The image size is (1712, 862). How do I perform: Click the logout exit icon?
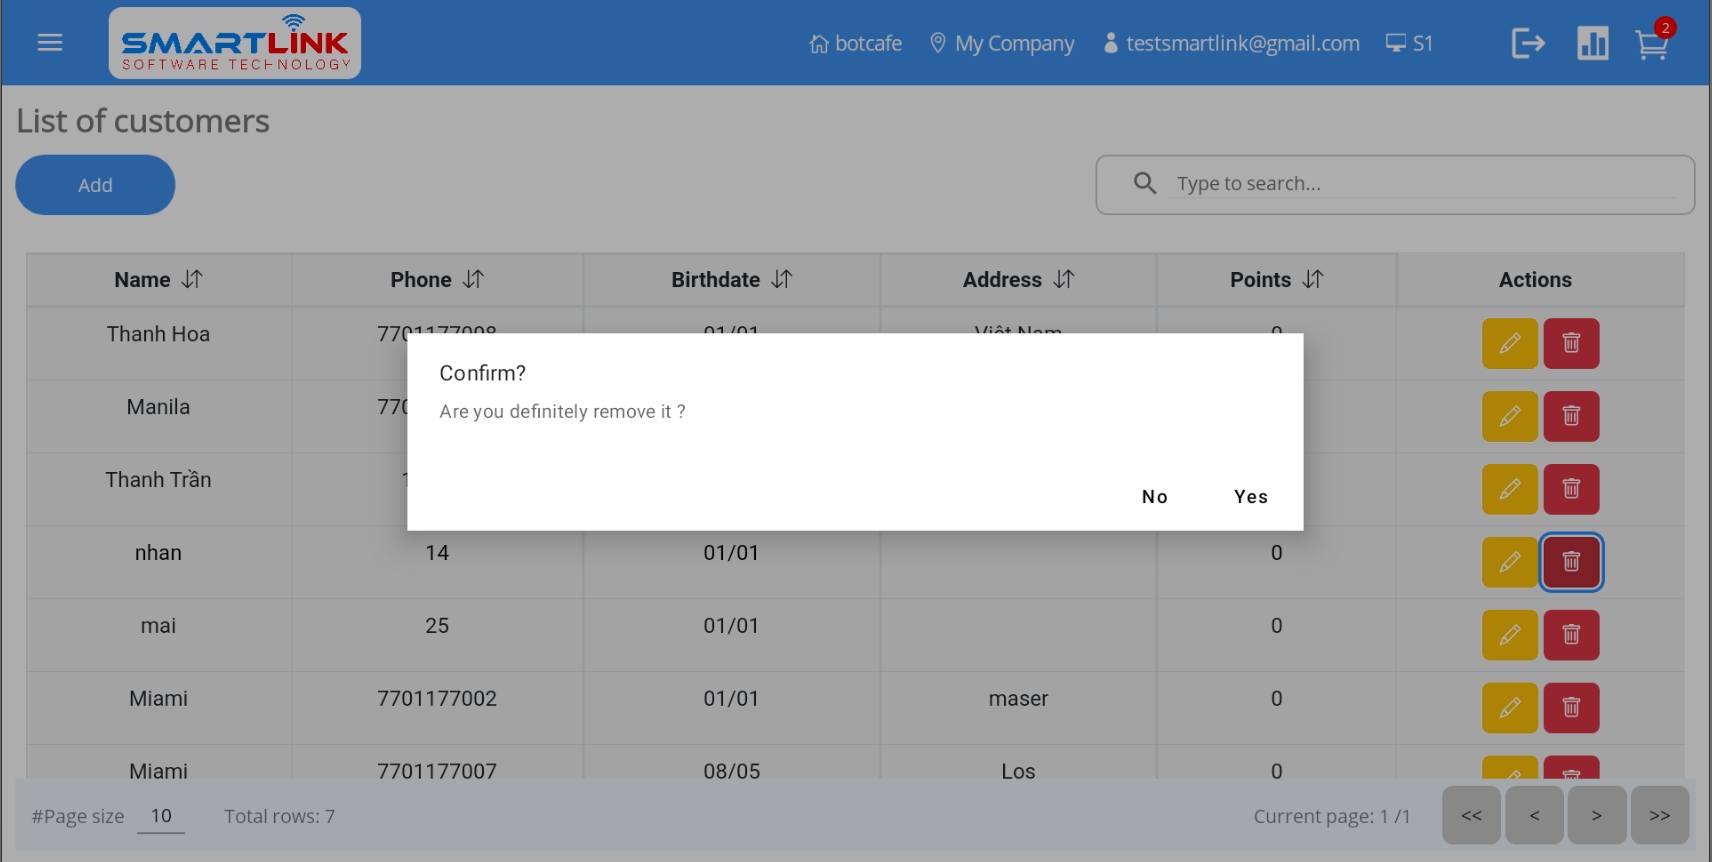coord(1528,44)
